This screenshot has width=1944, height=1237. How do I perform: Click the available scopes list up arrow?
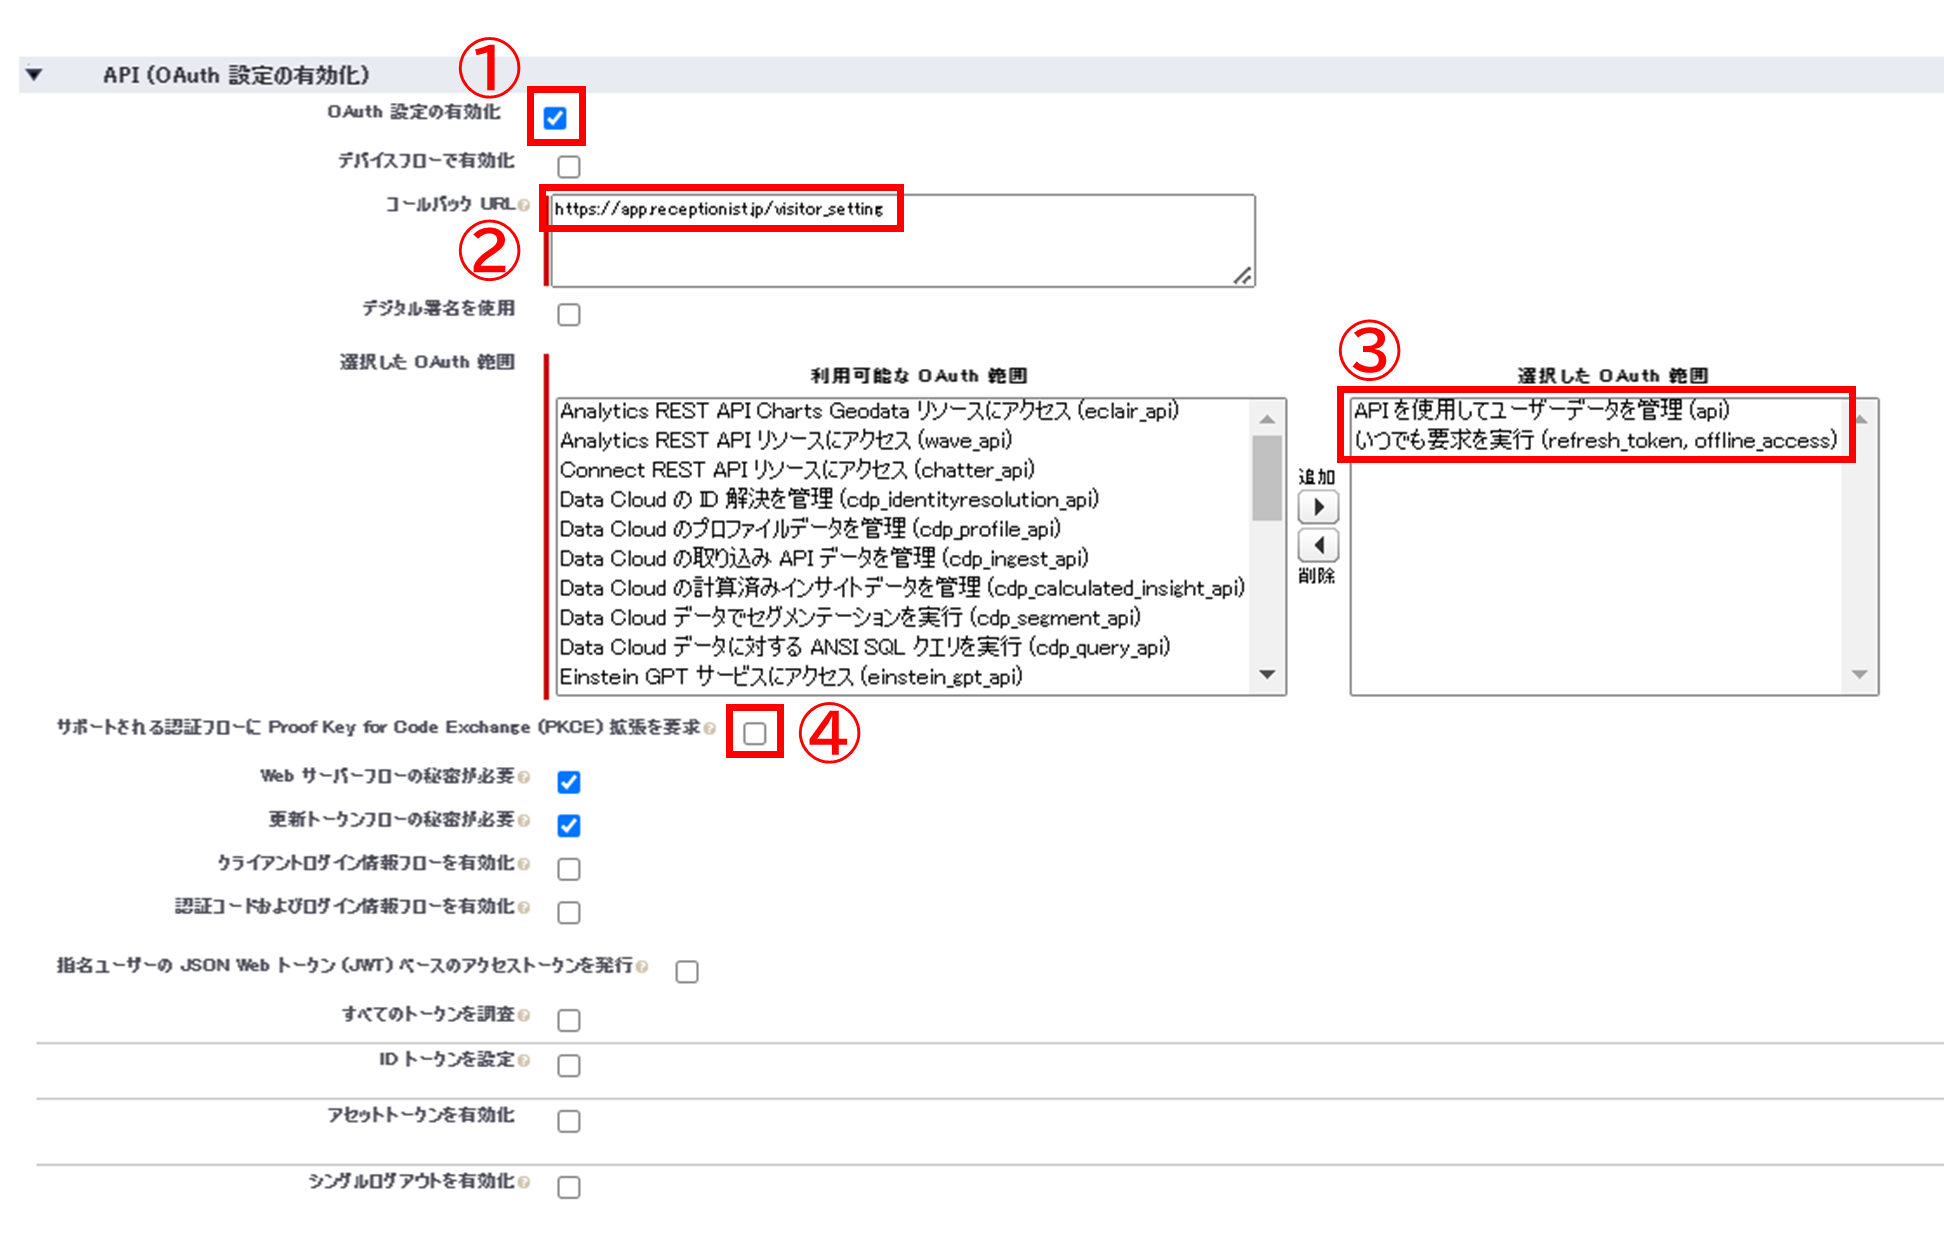(1267, 418)
